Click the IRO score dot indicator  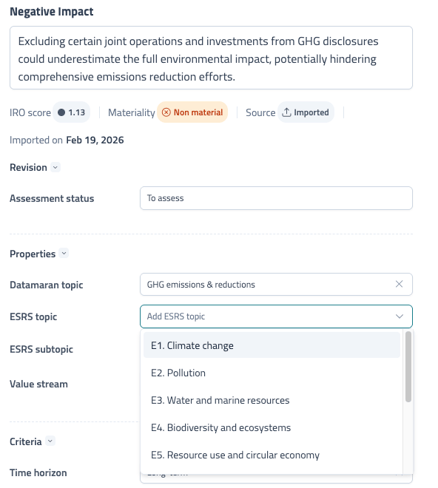click(x=61, y=112)
